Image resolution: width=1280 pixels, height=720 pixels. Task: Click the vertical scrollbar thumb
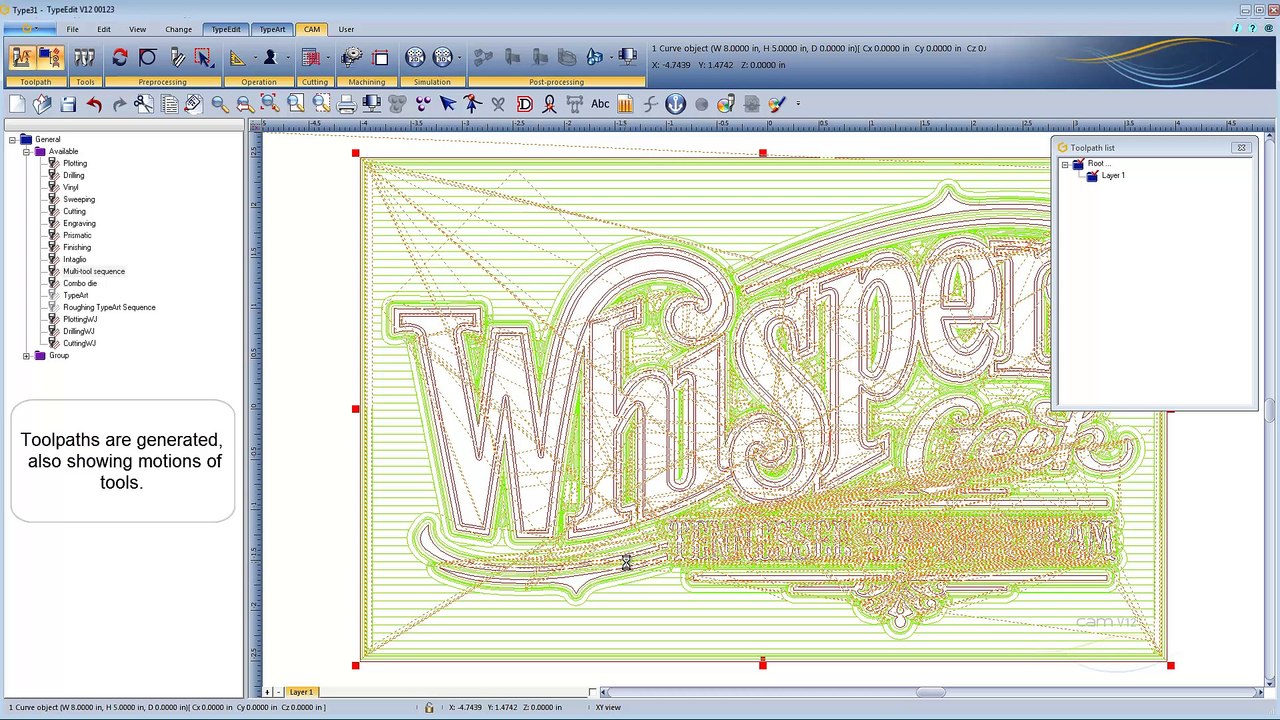pyautogui.click(x=1269, y=411)
